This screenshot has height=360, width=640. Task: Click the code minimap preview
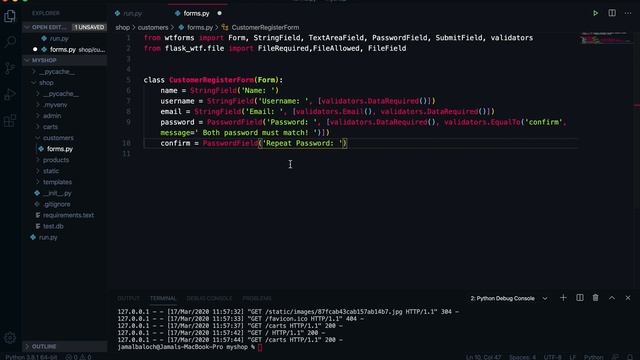point(604,38)
